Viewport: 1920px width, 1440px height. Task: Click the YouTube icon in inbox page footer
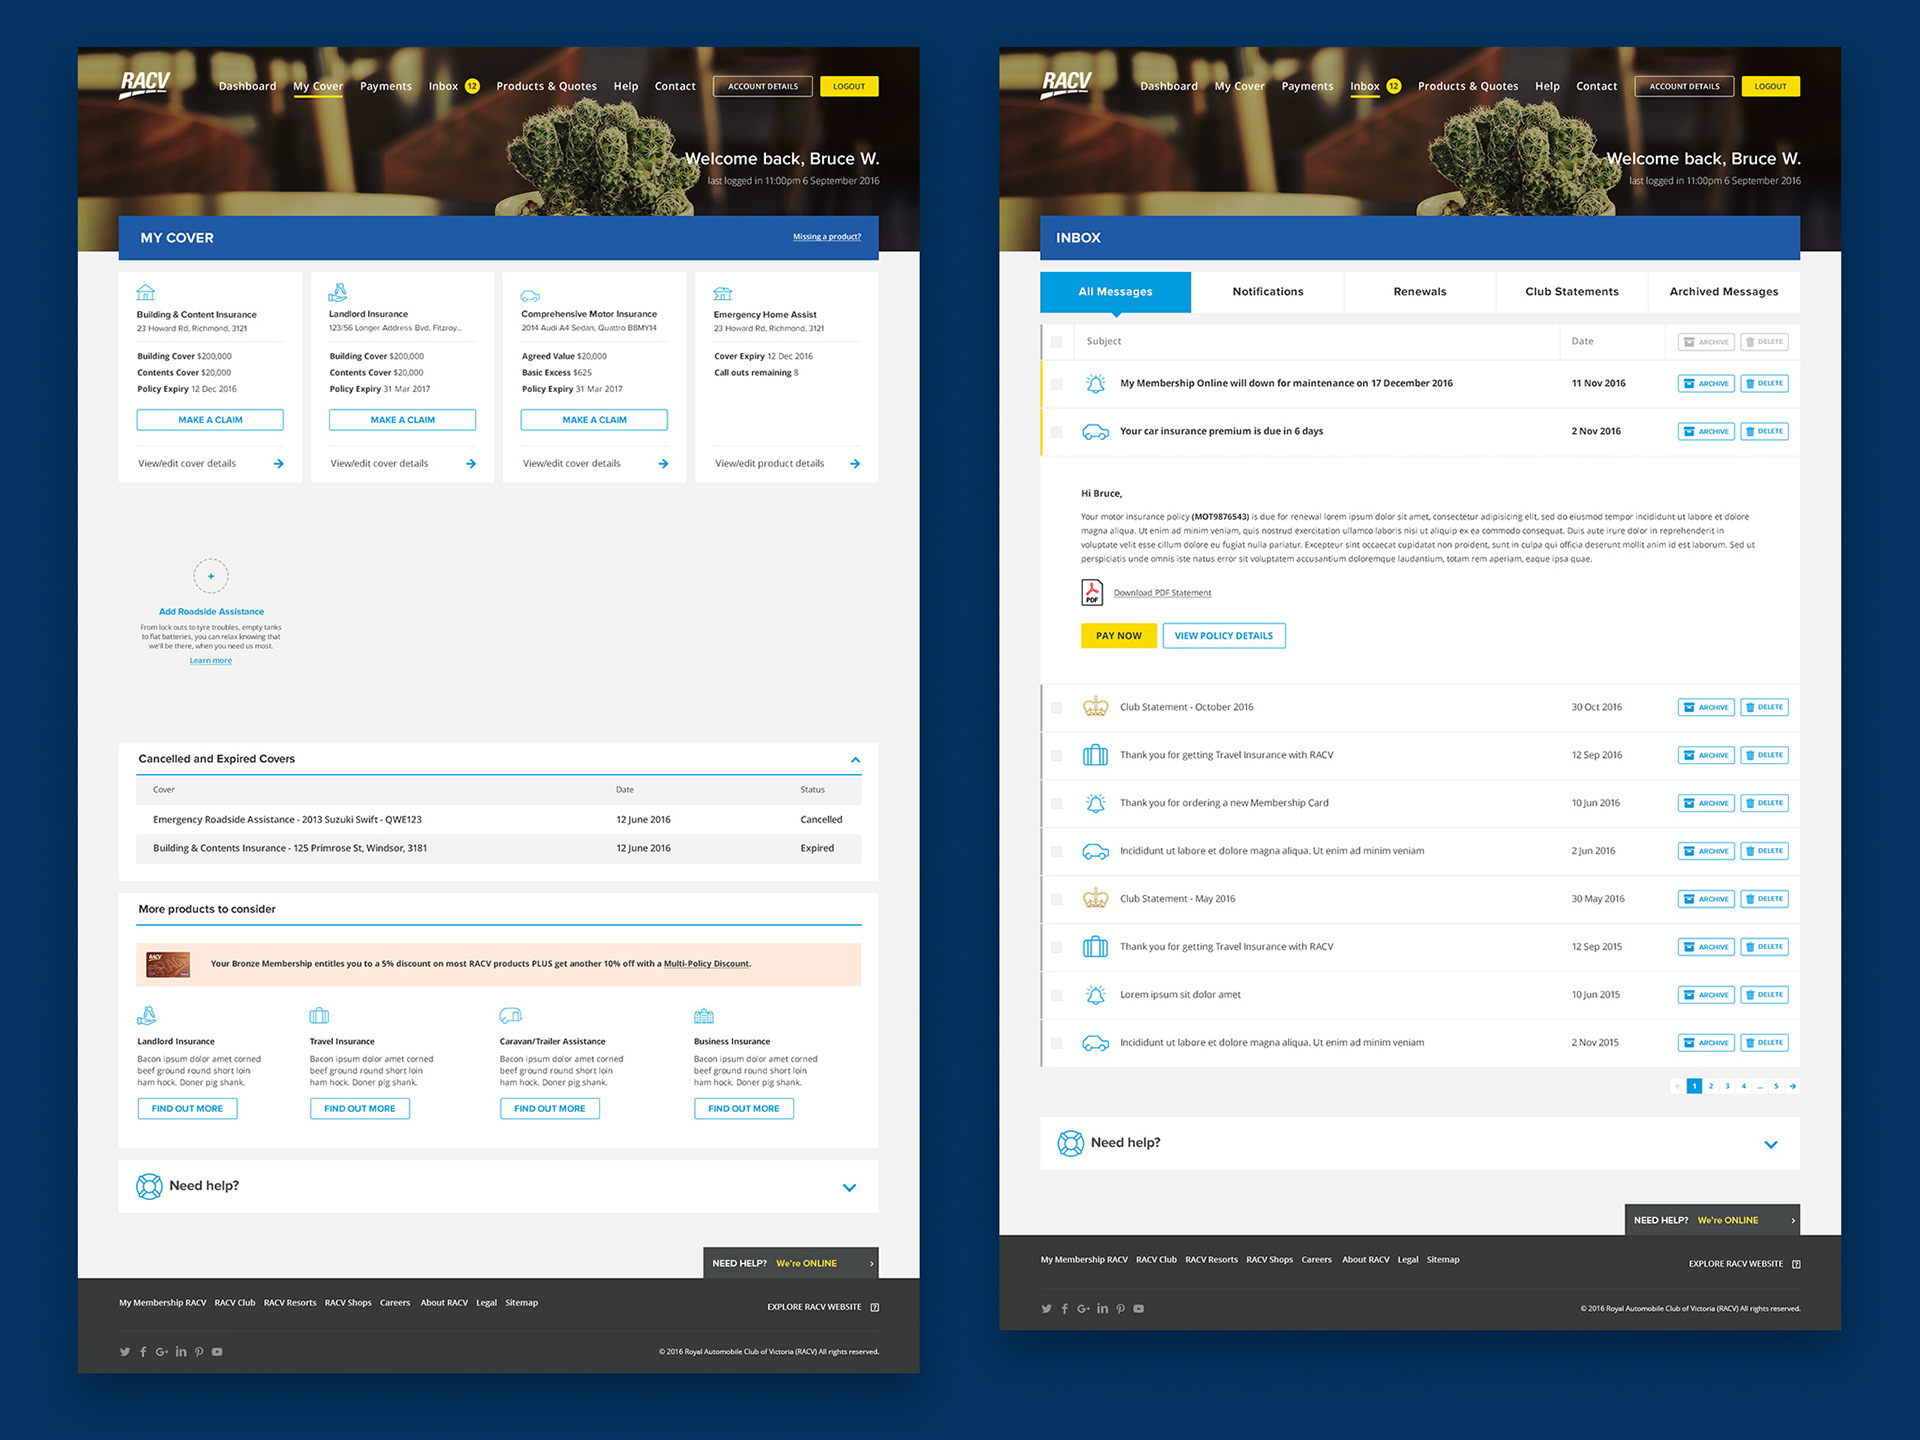click(x=1138, y=1309)
